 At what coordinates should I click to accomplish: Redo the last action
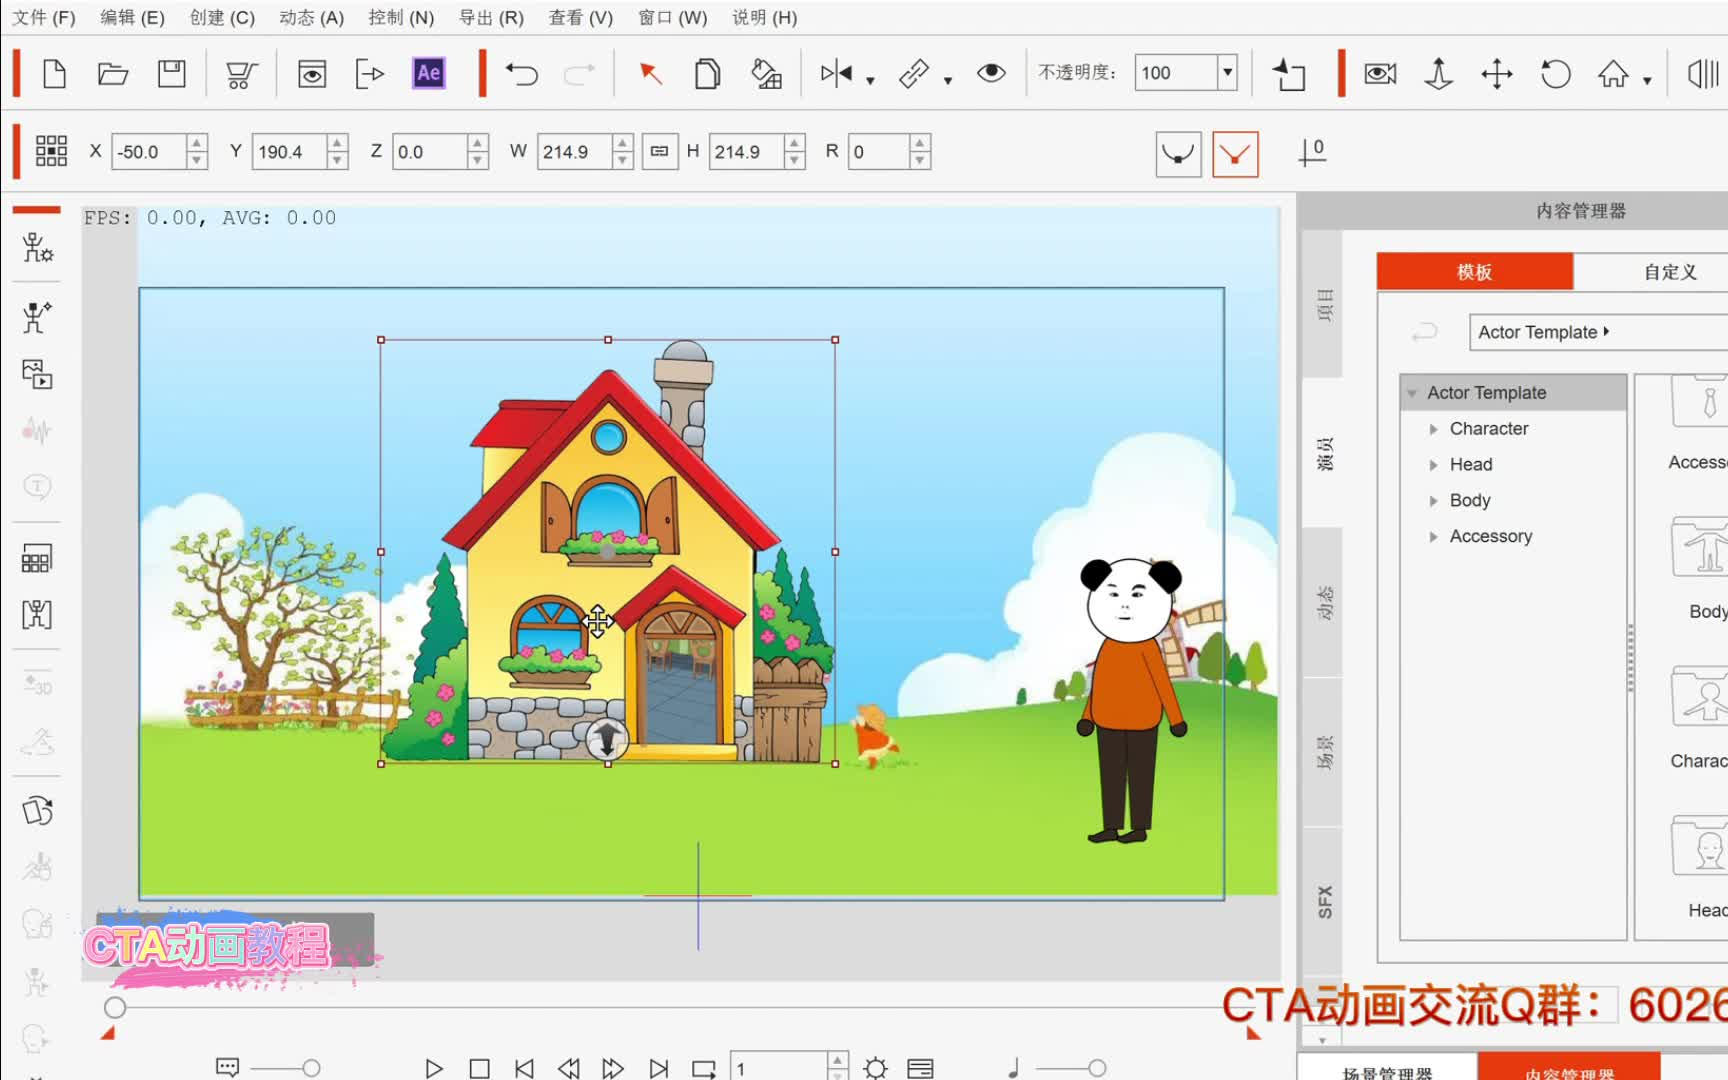coord(579,74)
